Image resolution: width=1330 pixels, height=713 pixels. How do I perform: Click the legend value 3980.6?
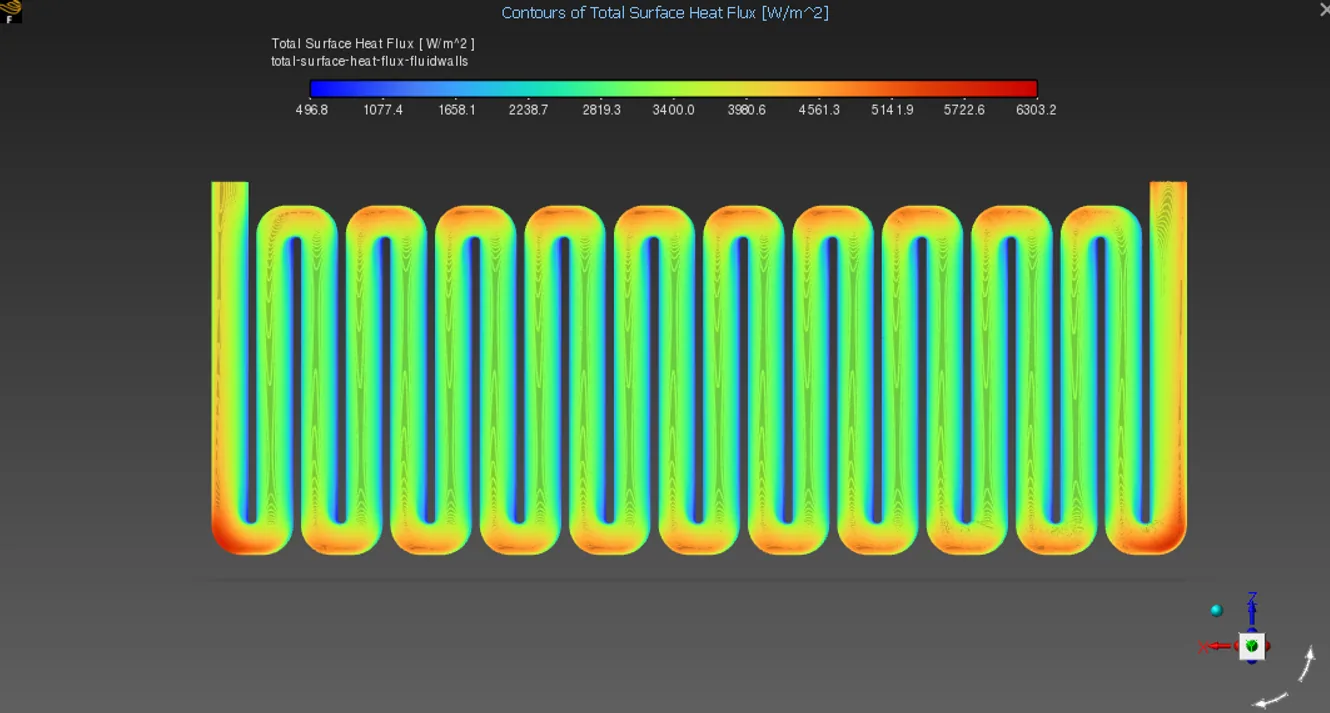tap(746, 110)
